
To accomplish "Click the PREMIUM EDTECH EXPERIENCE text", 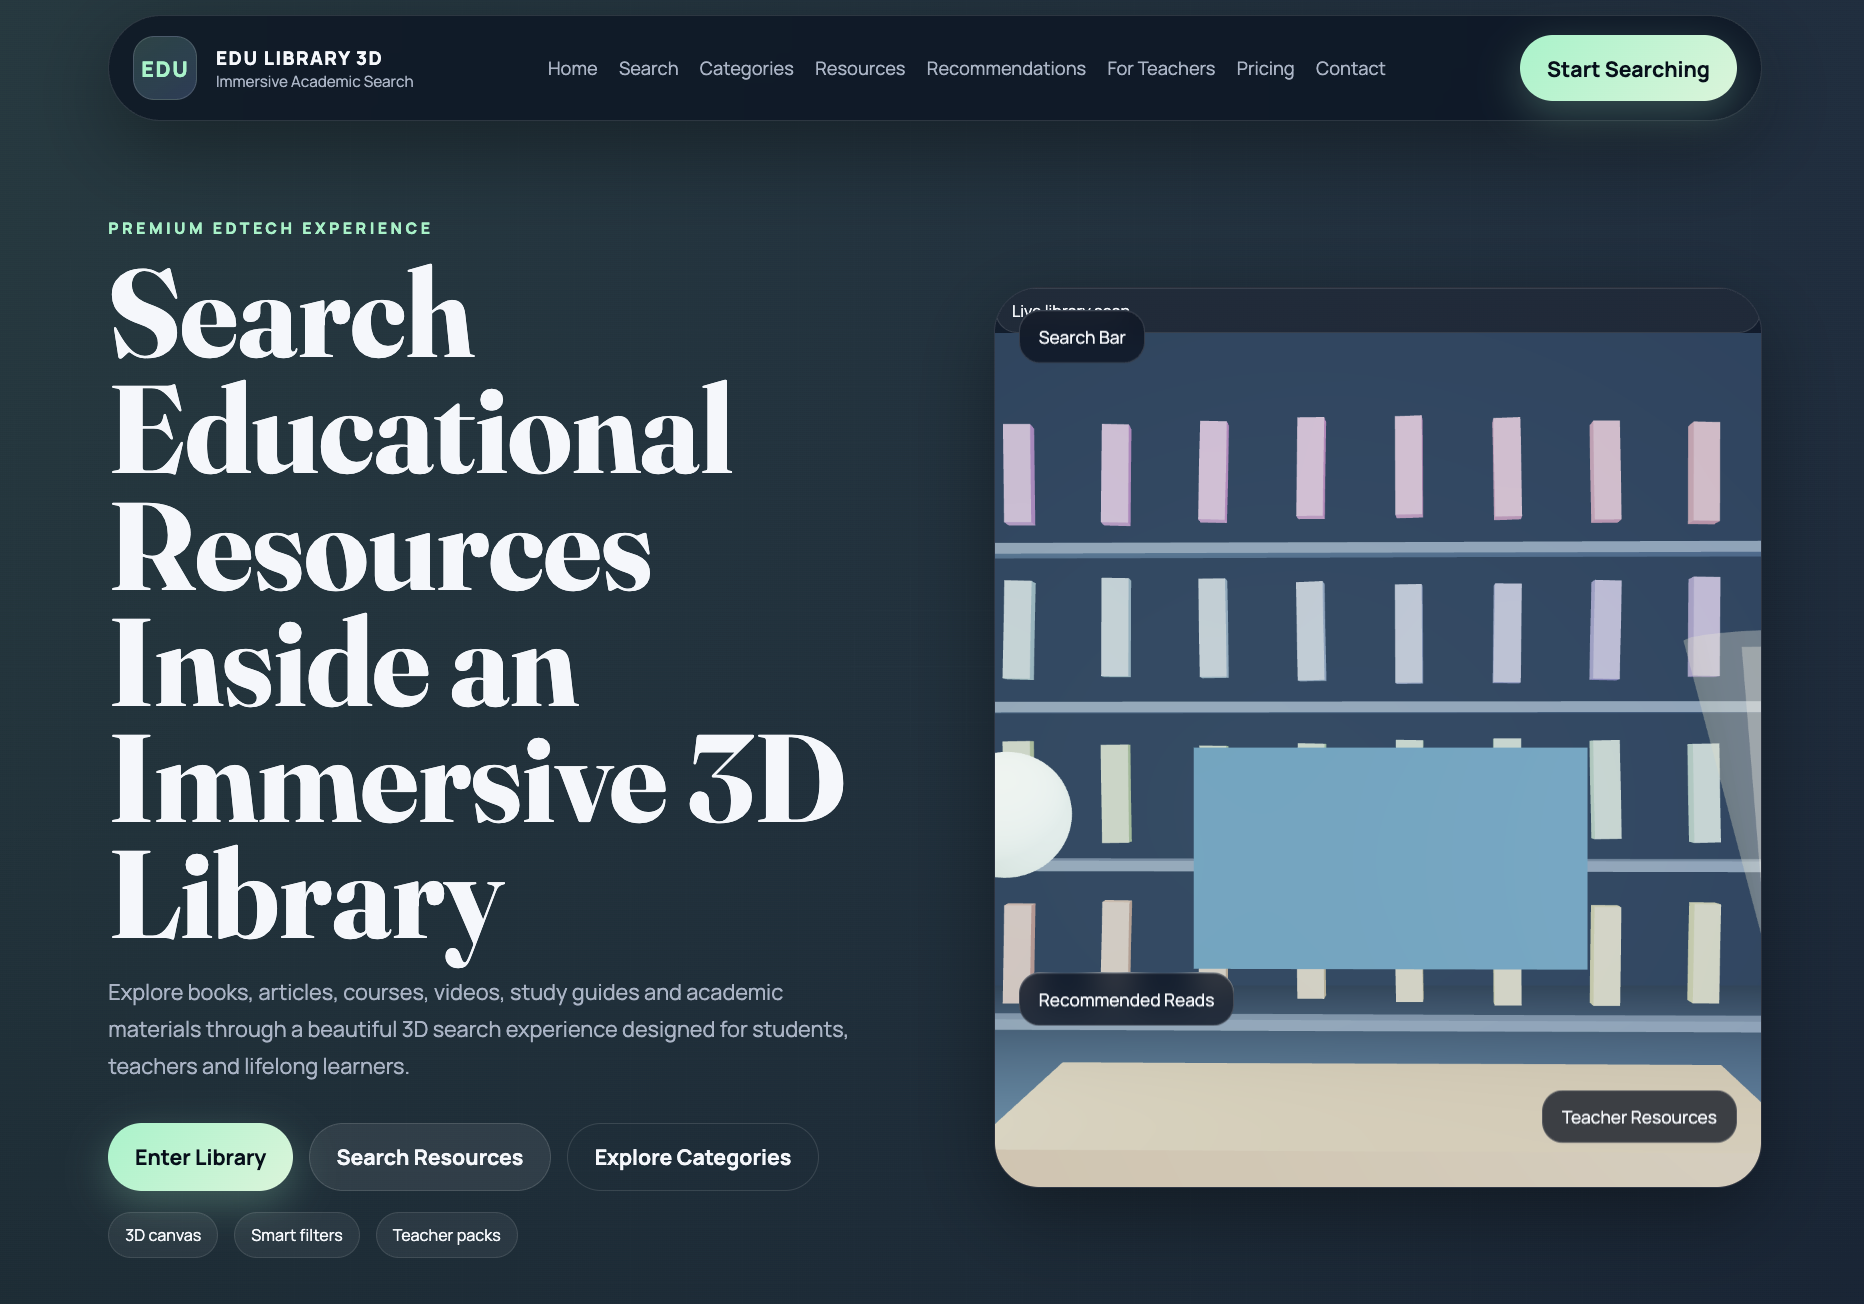I will (x=270, y=228).
